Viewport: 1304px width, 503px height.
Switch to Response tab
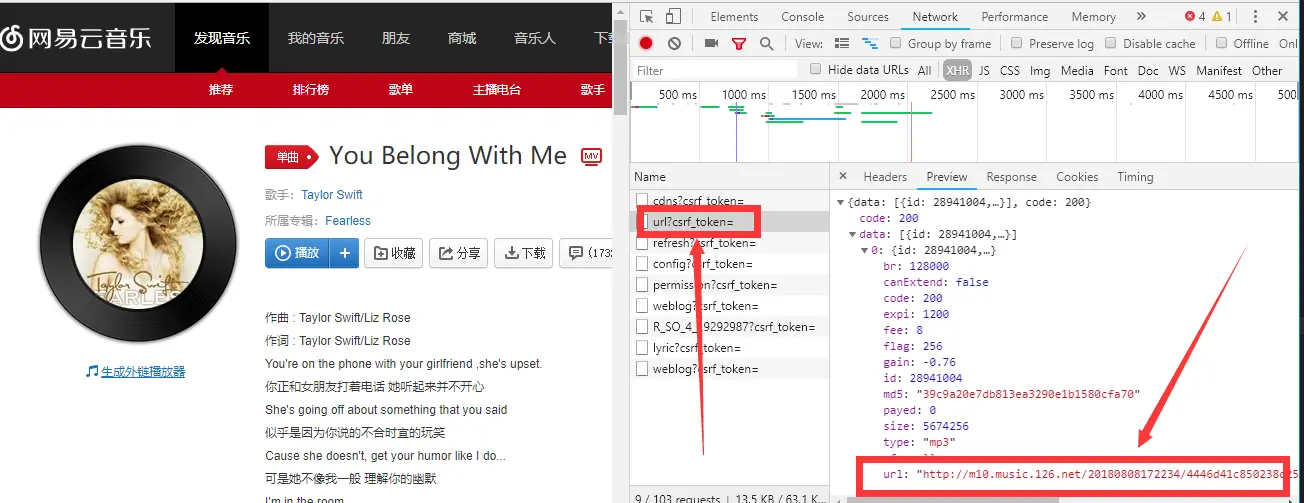[x=1011, y=177]
